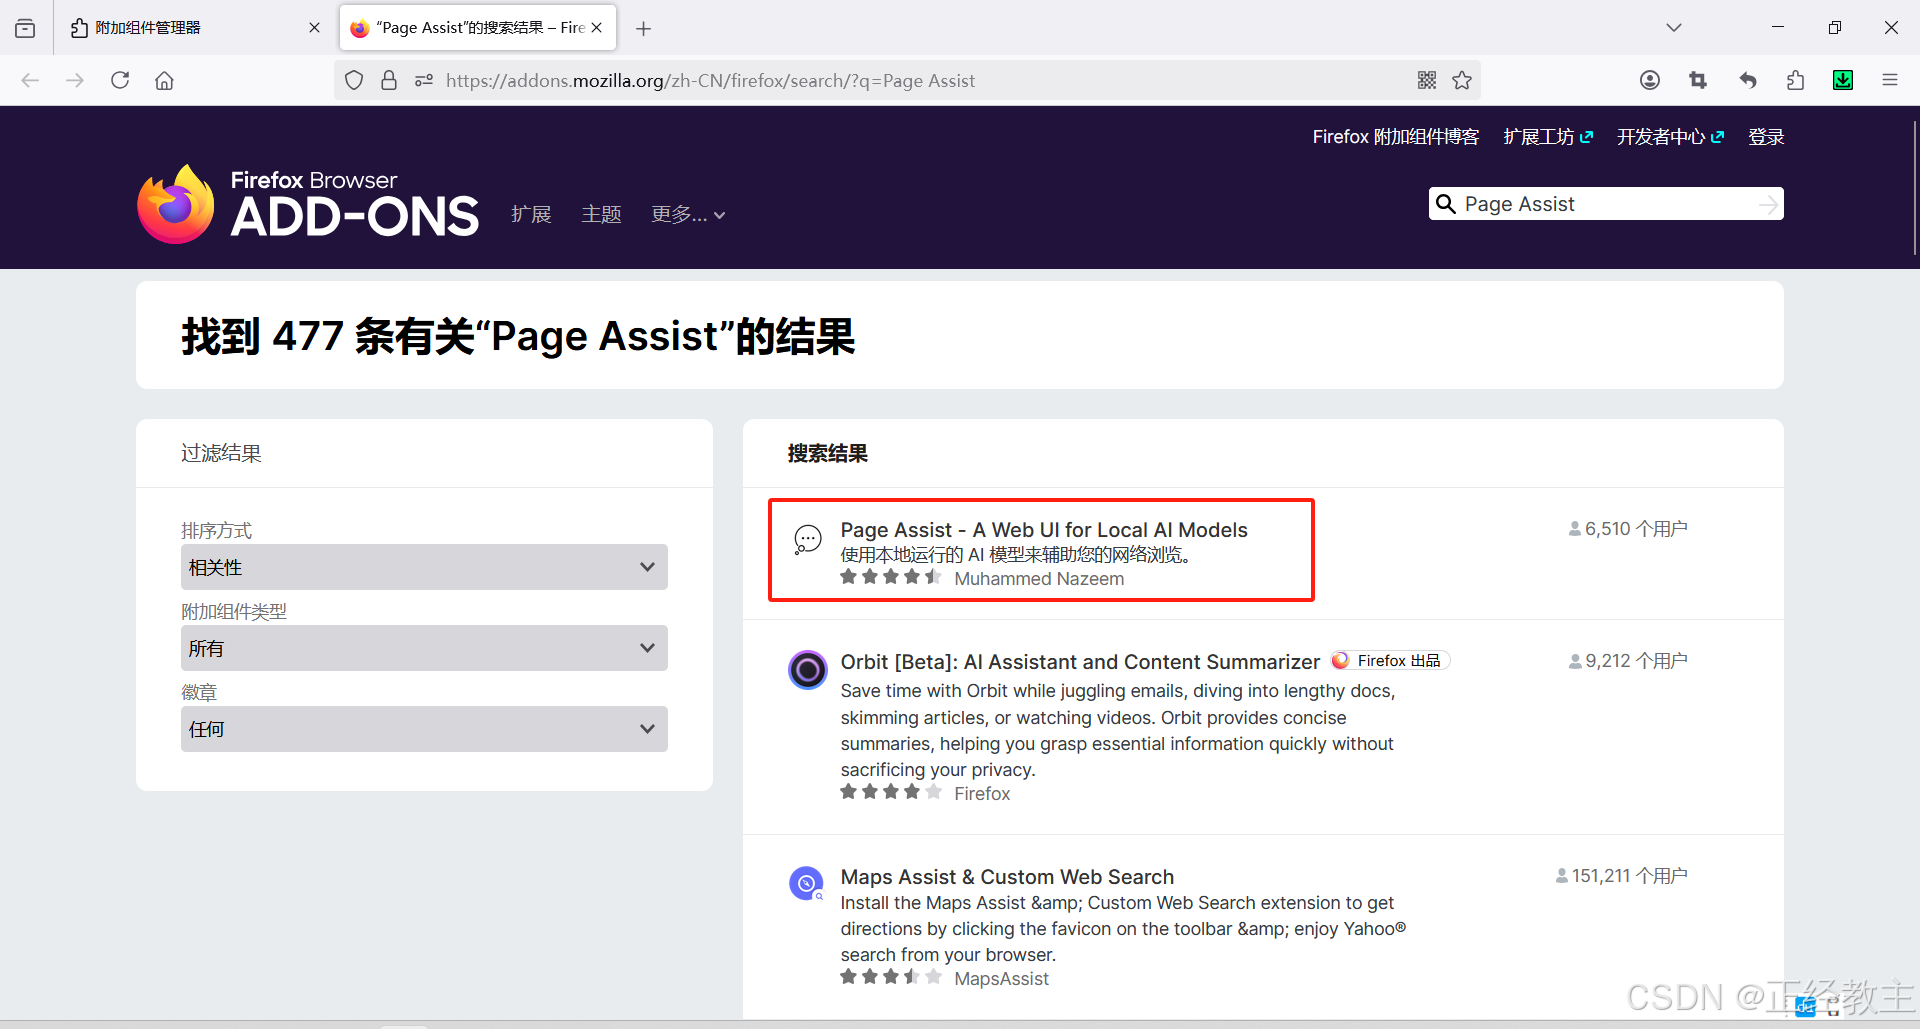Viewport: 1920px width, 1029px height.
Task: Open a new tab
Action: [644, 29]
